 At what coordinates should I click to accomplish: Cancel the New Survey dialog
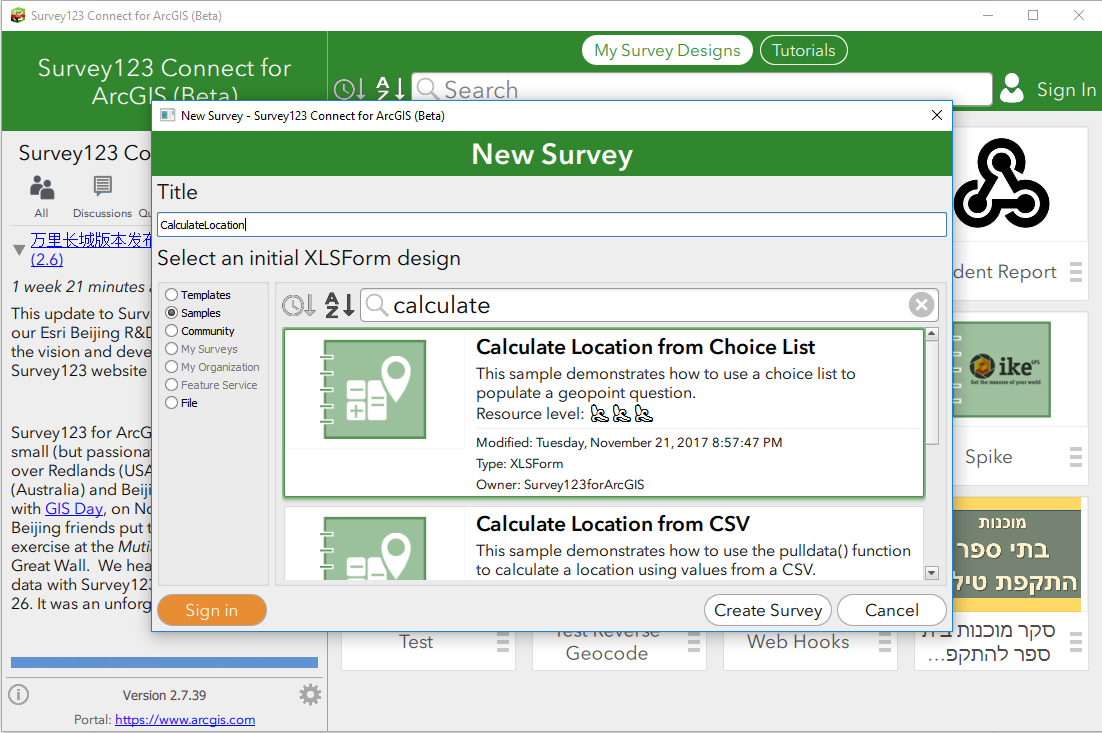click(891, 610)
